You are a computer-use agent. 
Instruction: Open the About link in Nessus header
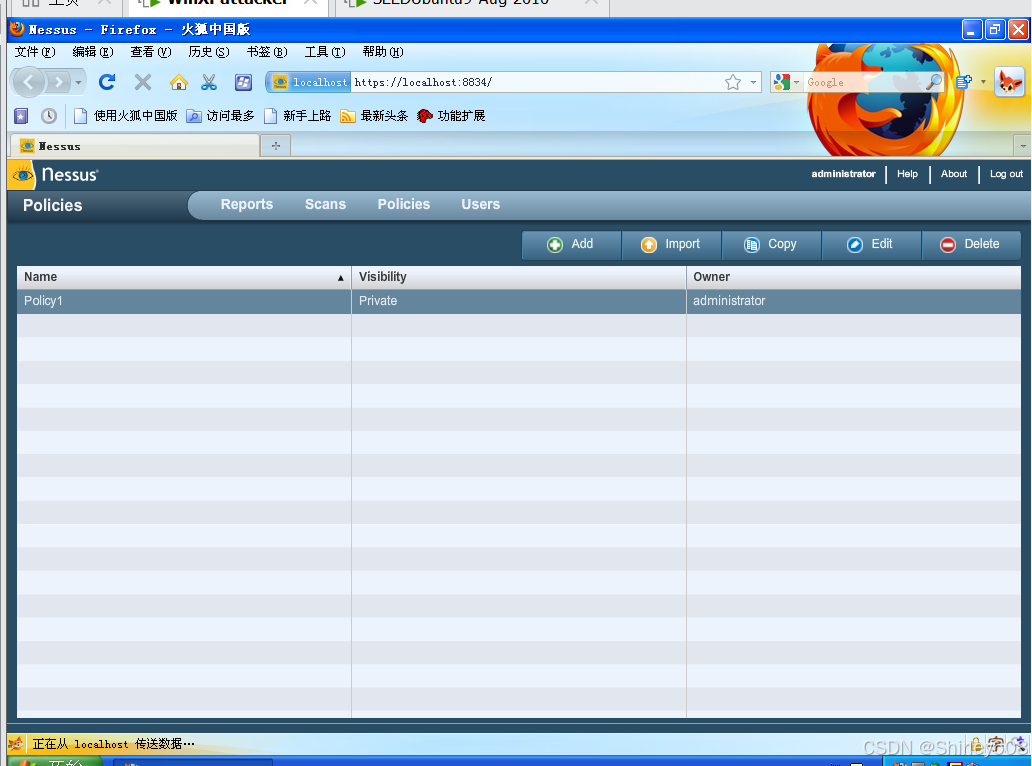point(954,174)
